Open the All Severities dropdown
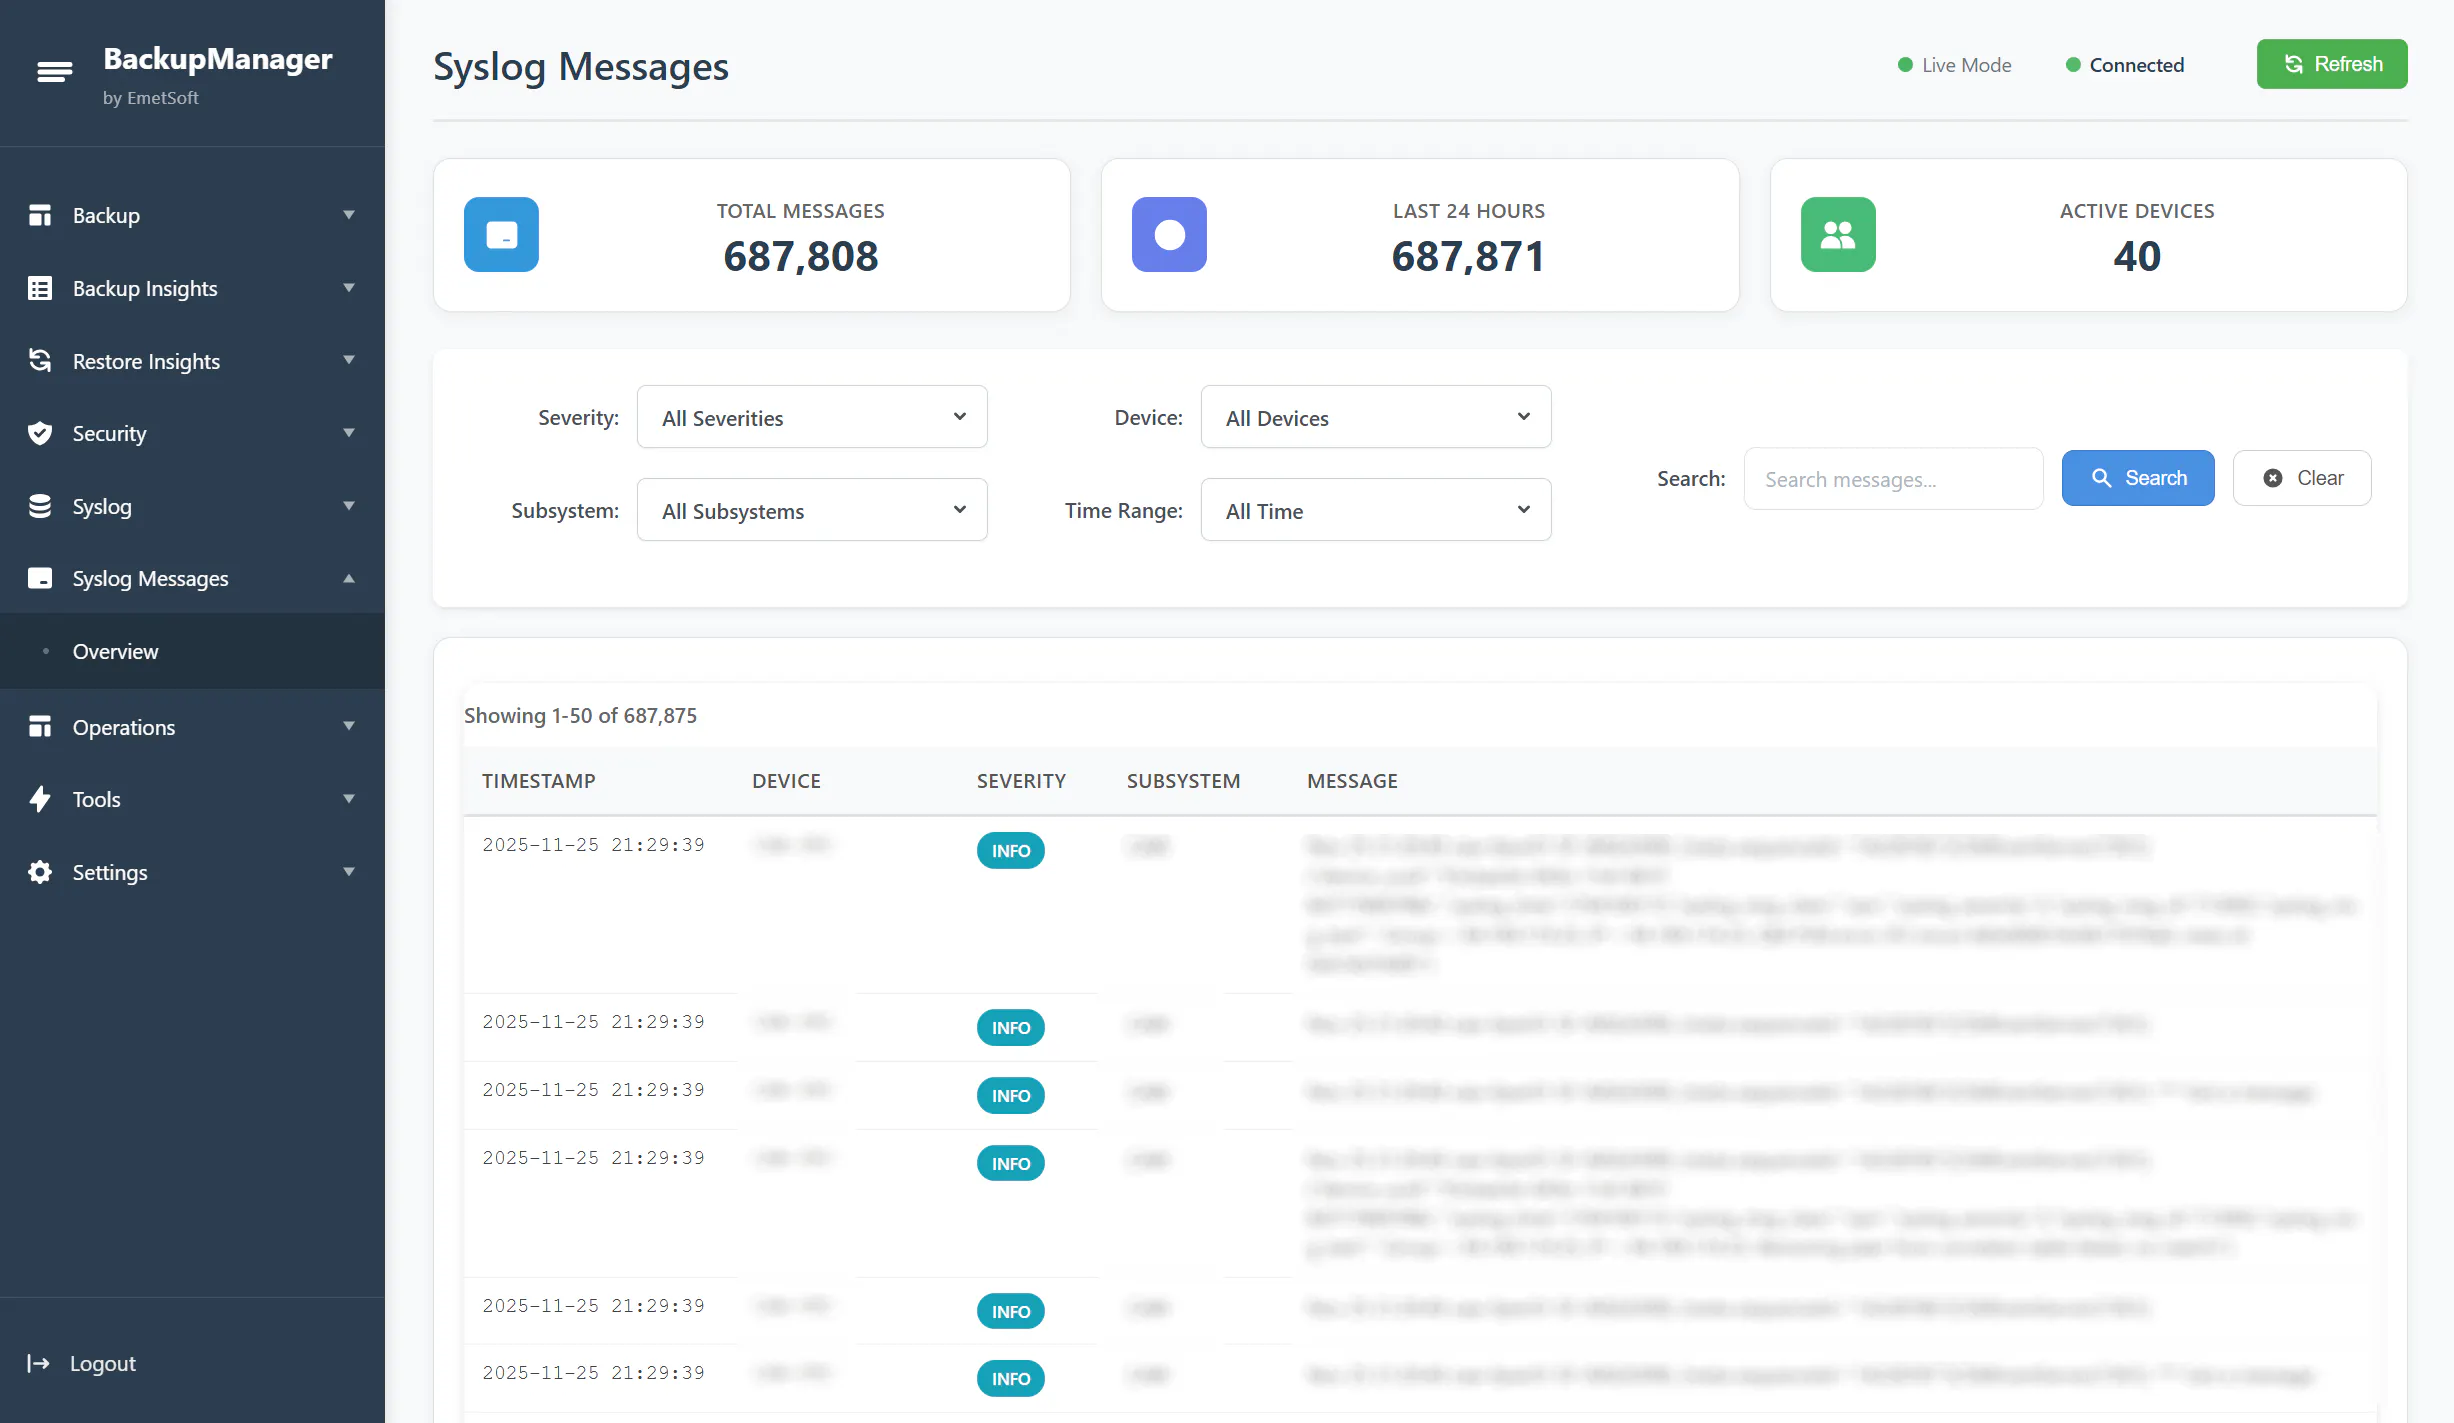This screenshot has height=1423, width=2454. tap(812, 417)
